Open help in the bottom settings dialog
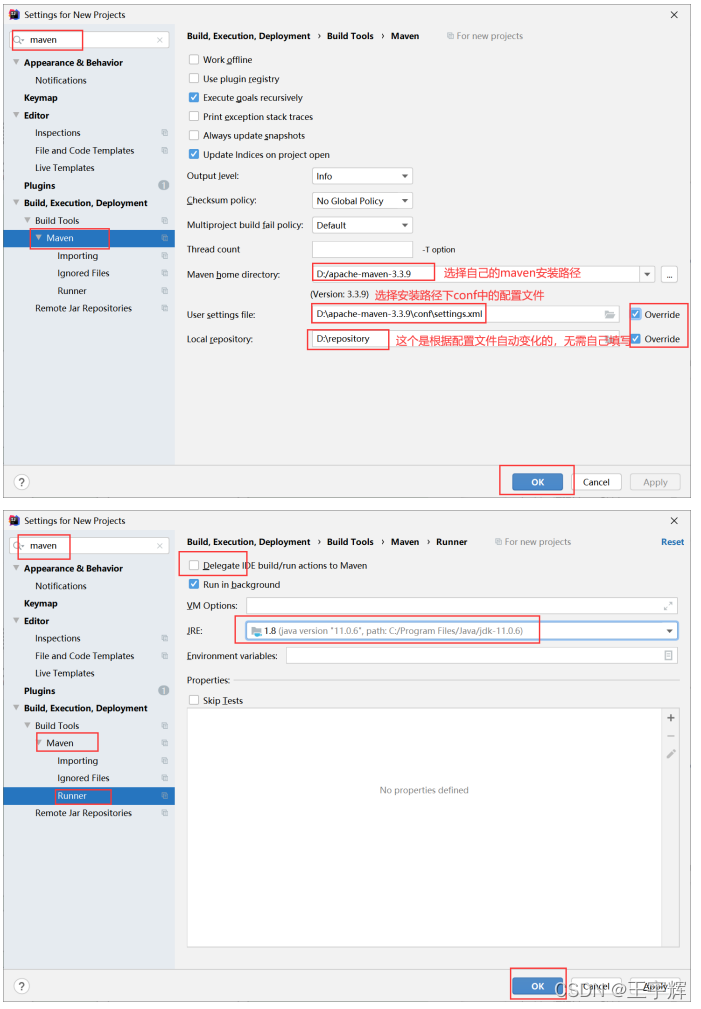 21,986
